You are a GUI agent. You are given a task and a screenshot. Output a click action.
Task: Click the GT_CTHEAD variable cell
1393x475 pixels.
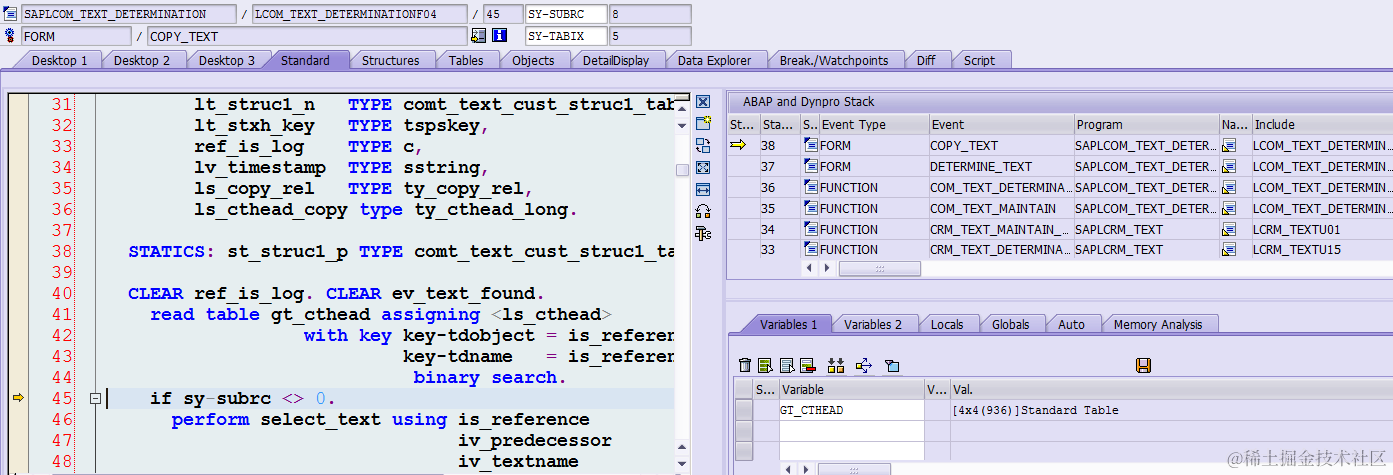pos(852,410)
